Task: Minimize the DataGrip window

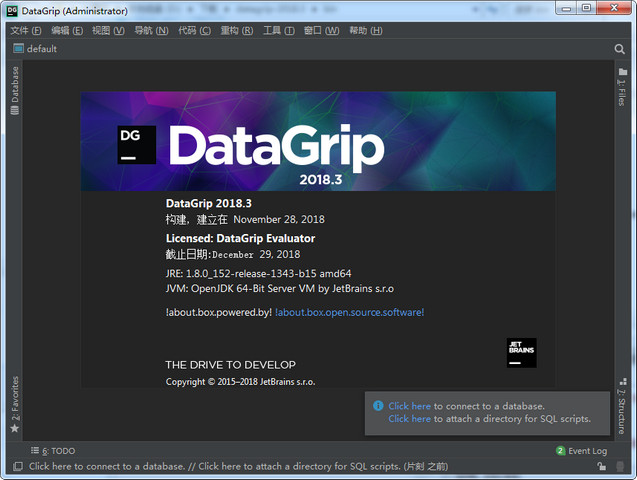Action: (x=567, y=8)
